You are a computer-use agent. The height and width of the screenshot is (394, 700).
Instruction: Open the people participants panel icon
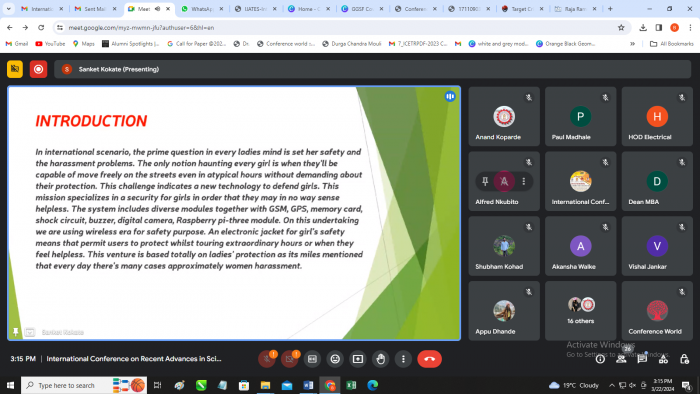(621, 359)
